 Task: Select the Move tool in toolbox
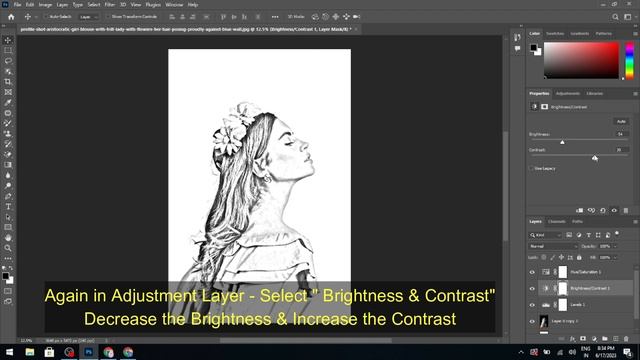tap(8, 40)
